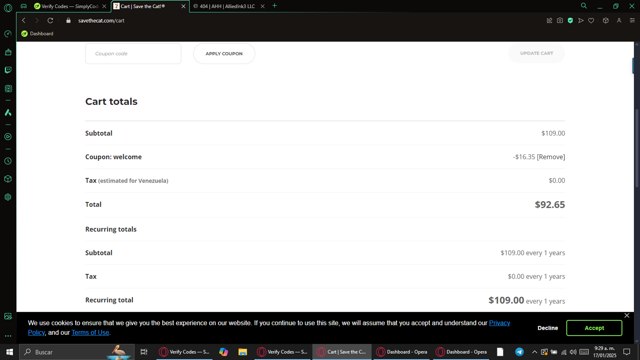Click the address bar URL savethecat.com/cart
This screenshot has height=360, width=640.
click(101, 20)
